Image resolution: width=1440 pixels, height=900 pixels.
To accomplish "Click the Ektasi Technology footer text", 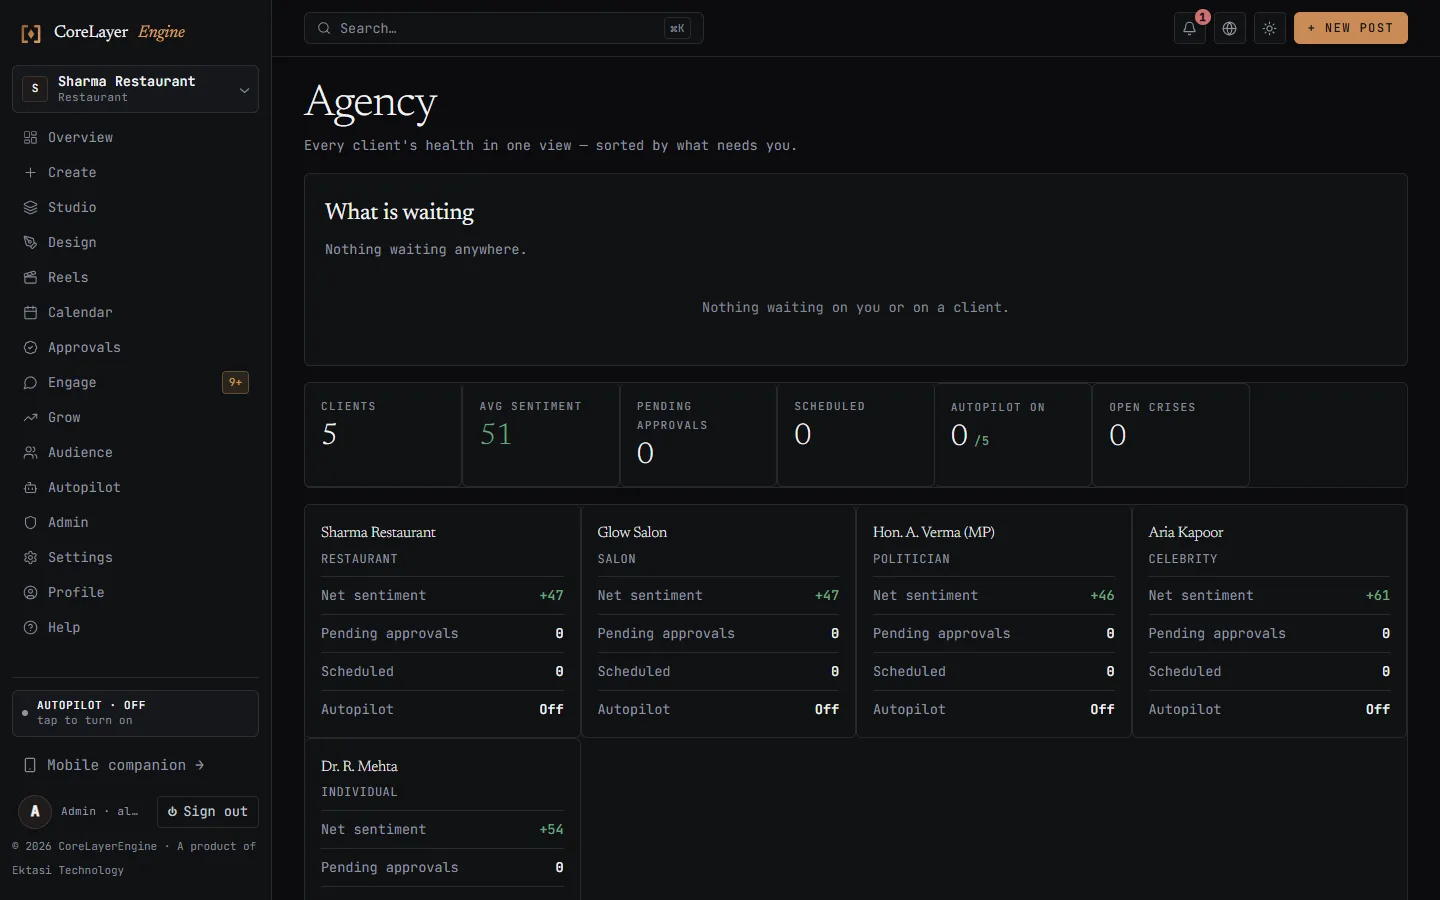I will click(68, 870).
